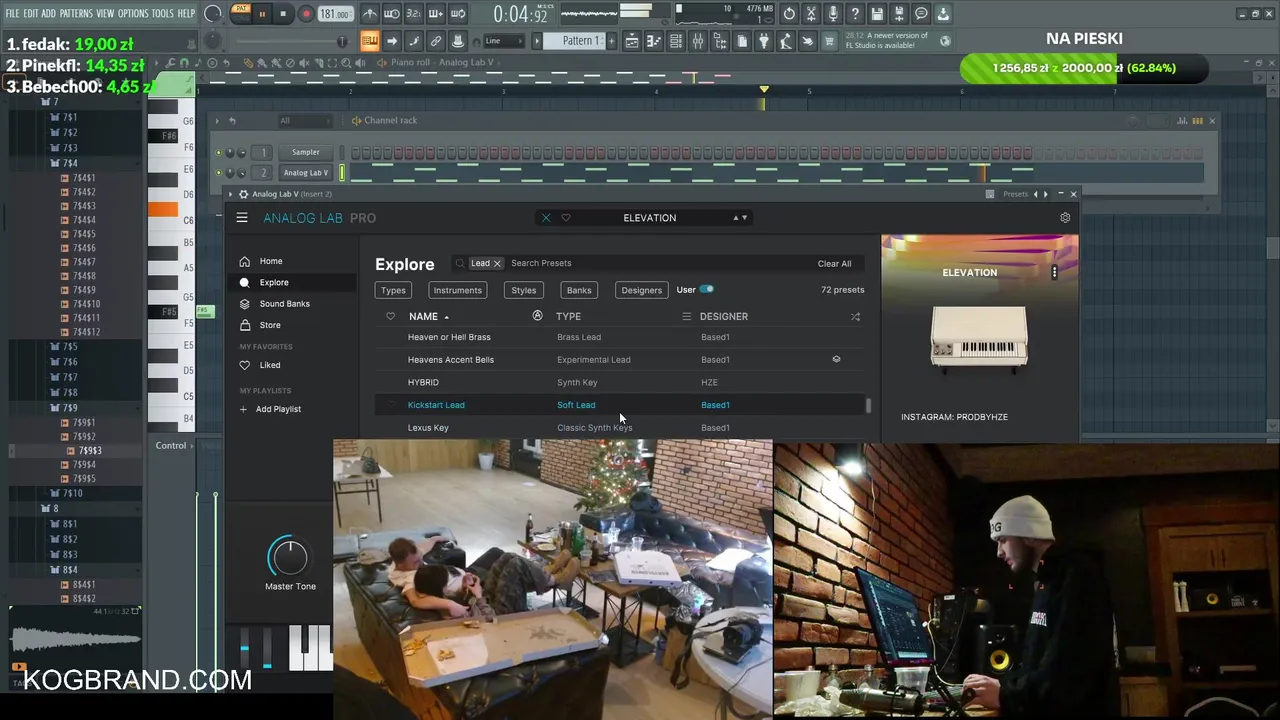
Task: Open the Line snap dropdown
Action: pos(506,41)
